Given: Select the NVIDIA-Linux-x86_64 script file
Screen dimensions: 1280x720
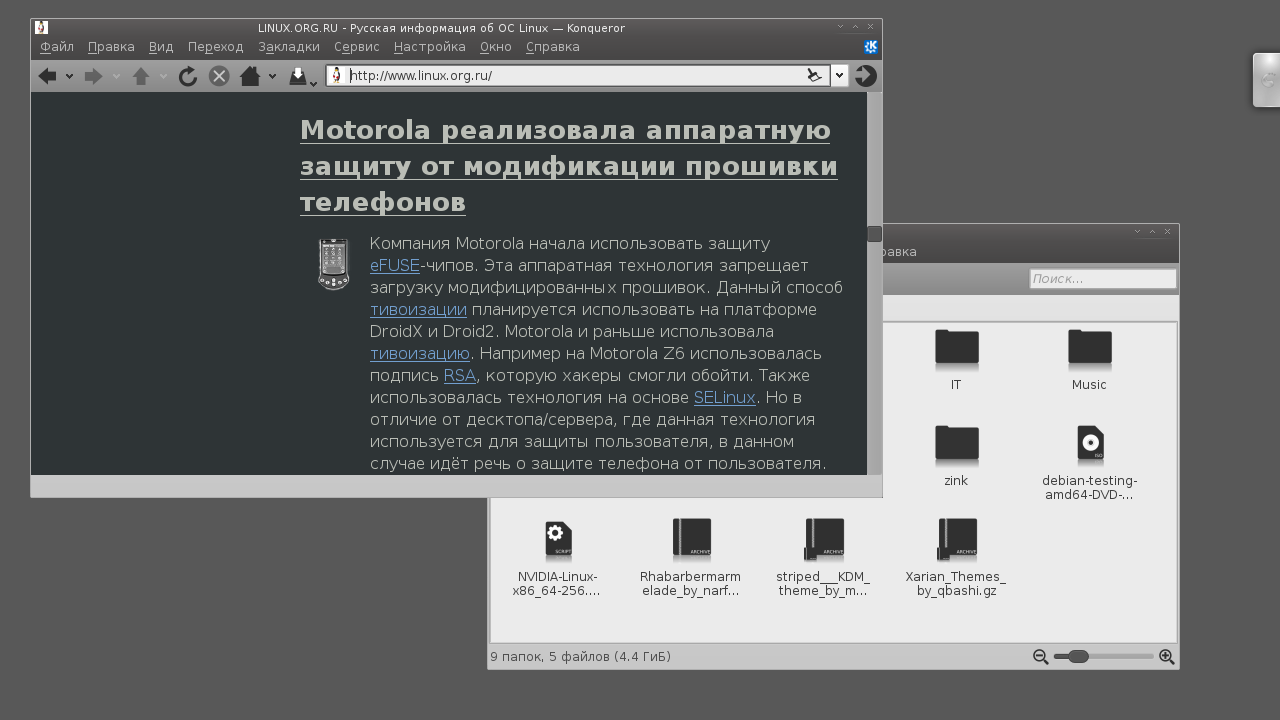Looking at the screenshot, I should [x=558, y=558].
